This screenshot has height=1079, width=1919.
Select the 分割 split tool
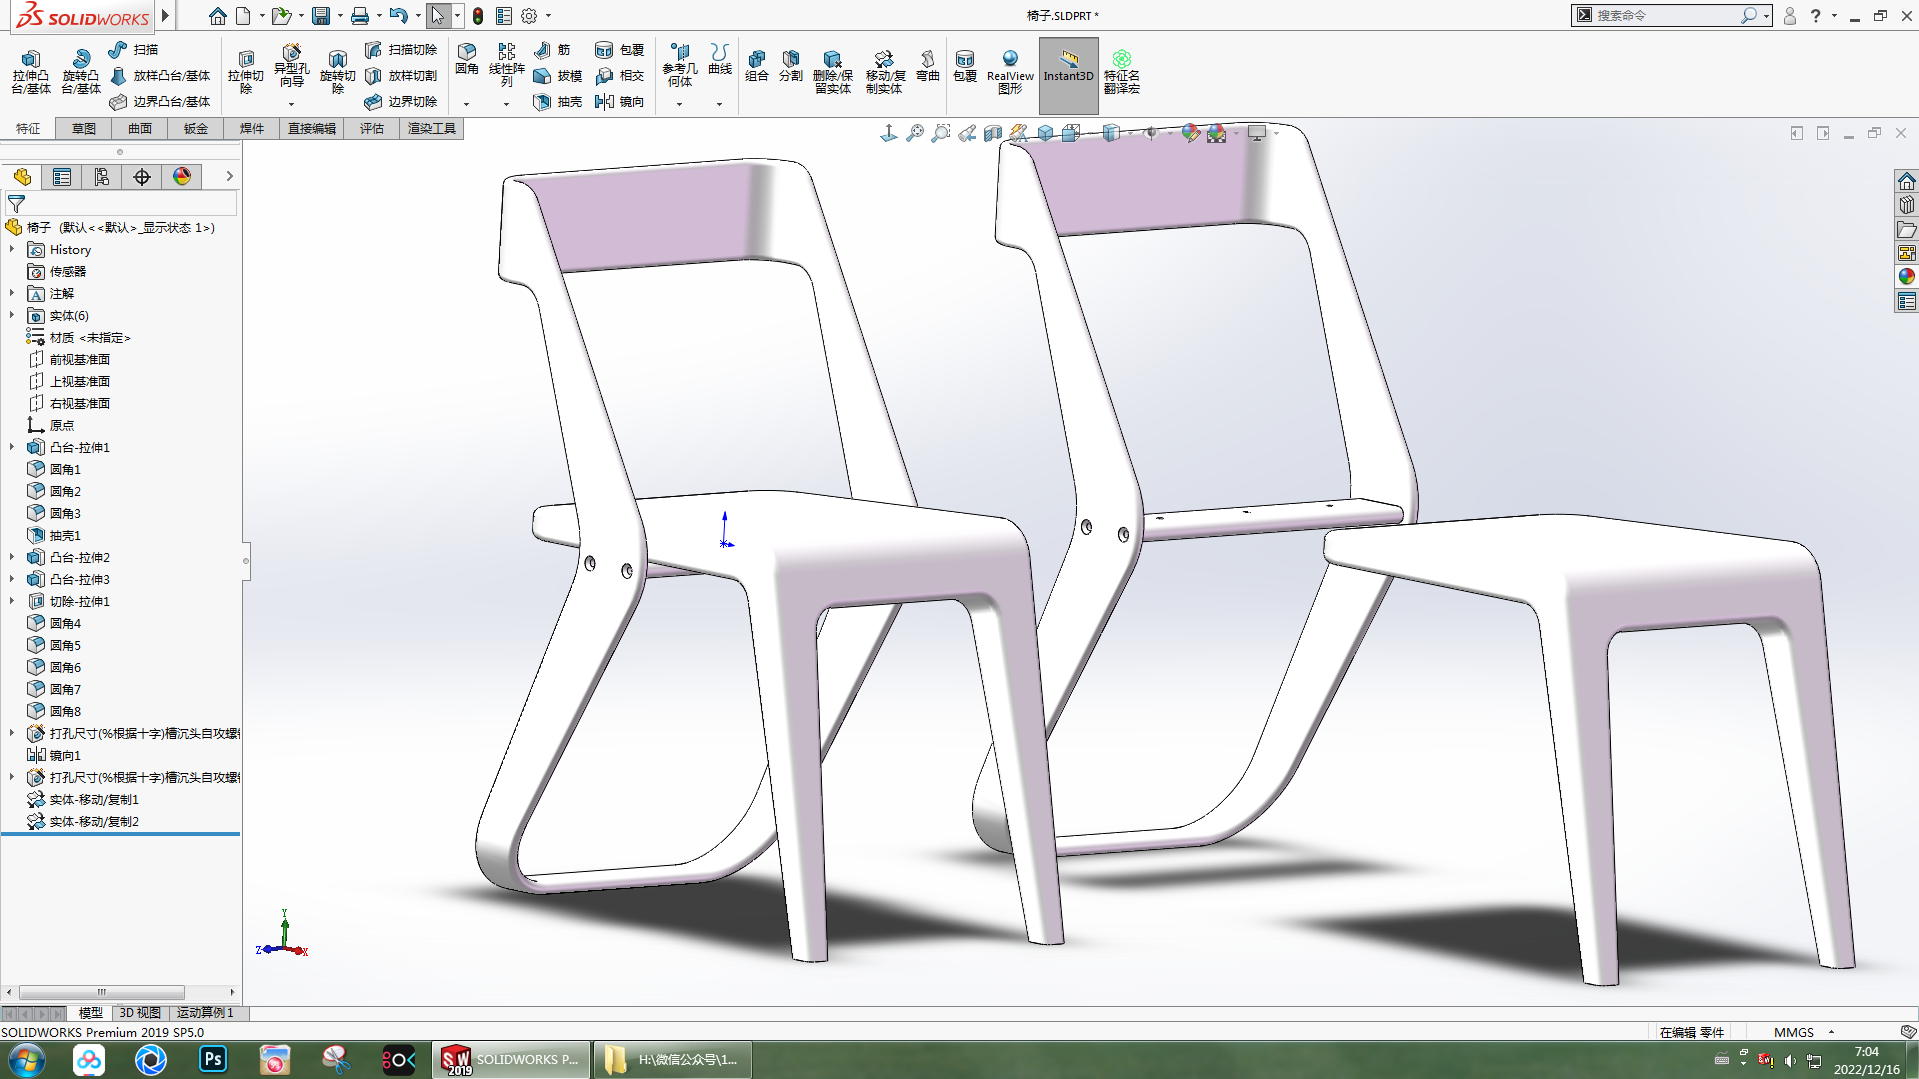coord(790,66)
